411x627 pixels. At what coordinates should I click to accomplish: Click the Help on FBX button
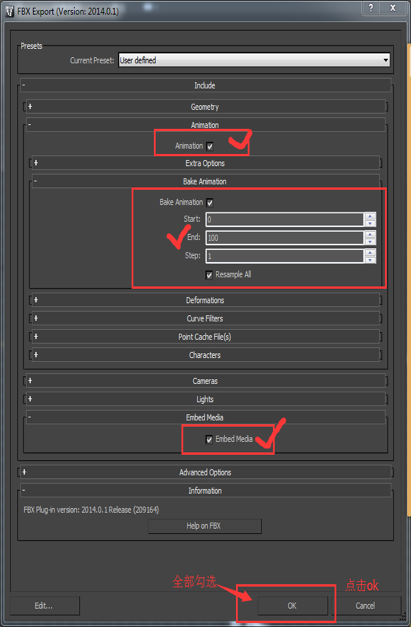(x=205, y=526)
